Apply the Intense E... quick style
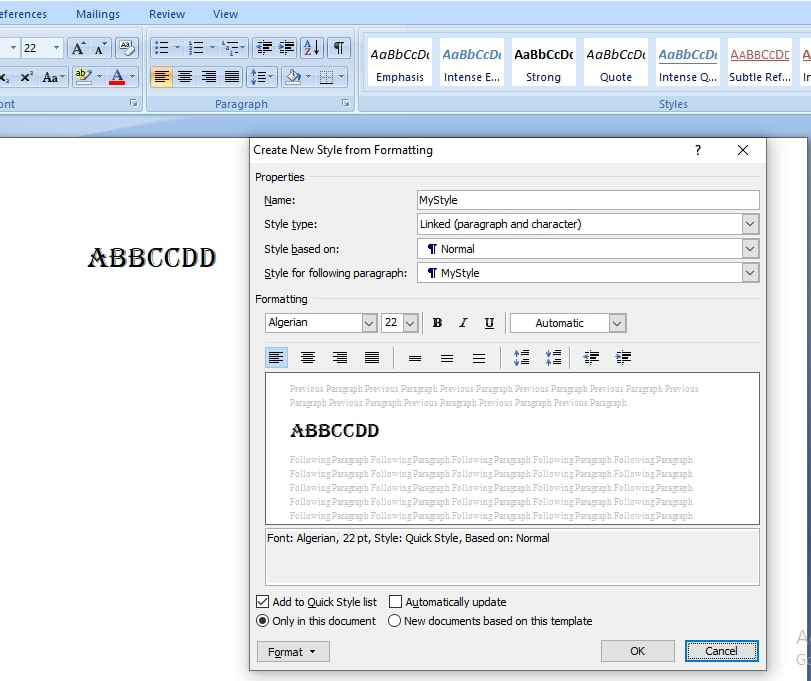This screenshot has width=811, height=681. [x=472, y=64]
